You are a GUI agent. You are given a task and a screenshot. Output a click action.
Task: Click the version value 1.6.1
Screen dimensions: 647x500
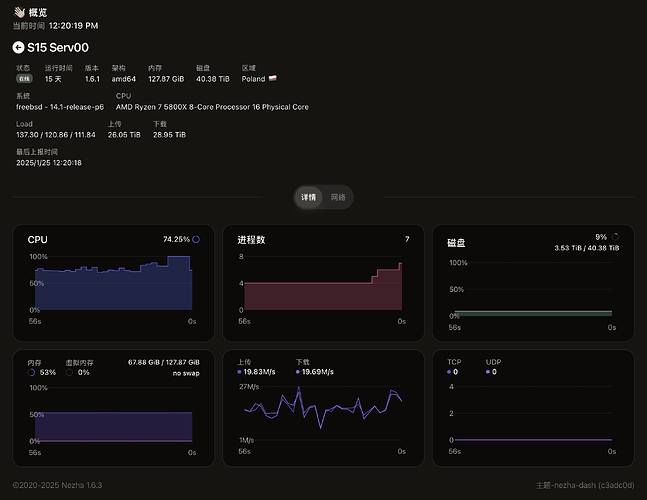[x=92, y=79]
